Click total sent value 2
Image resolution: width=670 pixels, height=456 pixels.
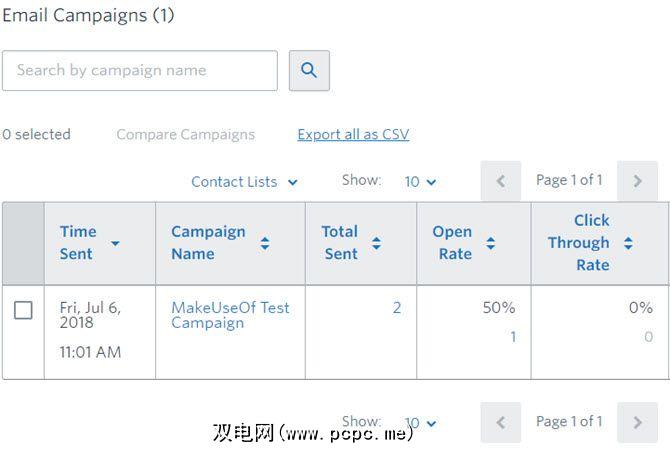pyautogui.click(x=396, y=308)
